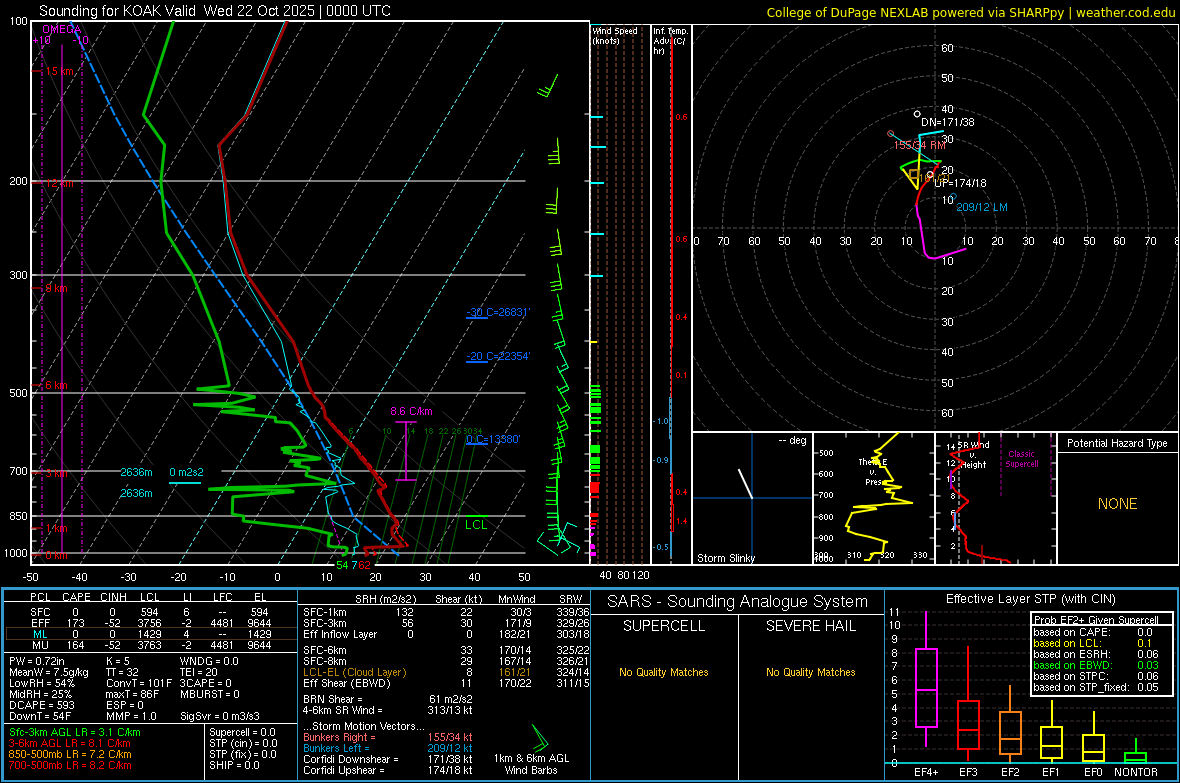Click '3-6km AGL LR = 8.1 C/km'
This screenshot has width=1180, height=783.
[69, 743]
